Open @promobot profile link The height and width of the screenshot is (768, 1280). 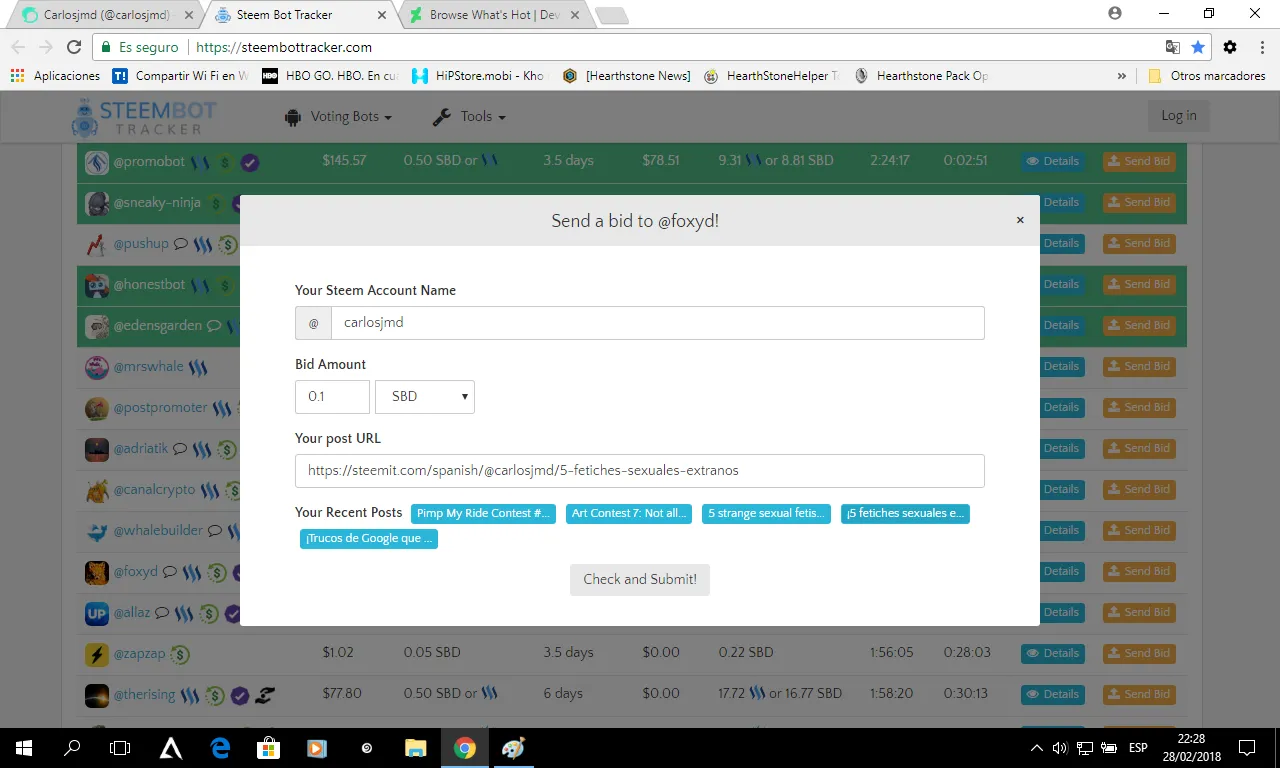149,161
